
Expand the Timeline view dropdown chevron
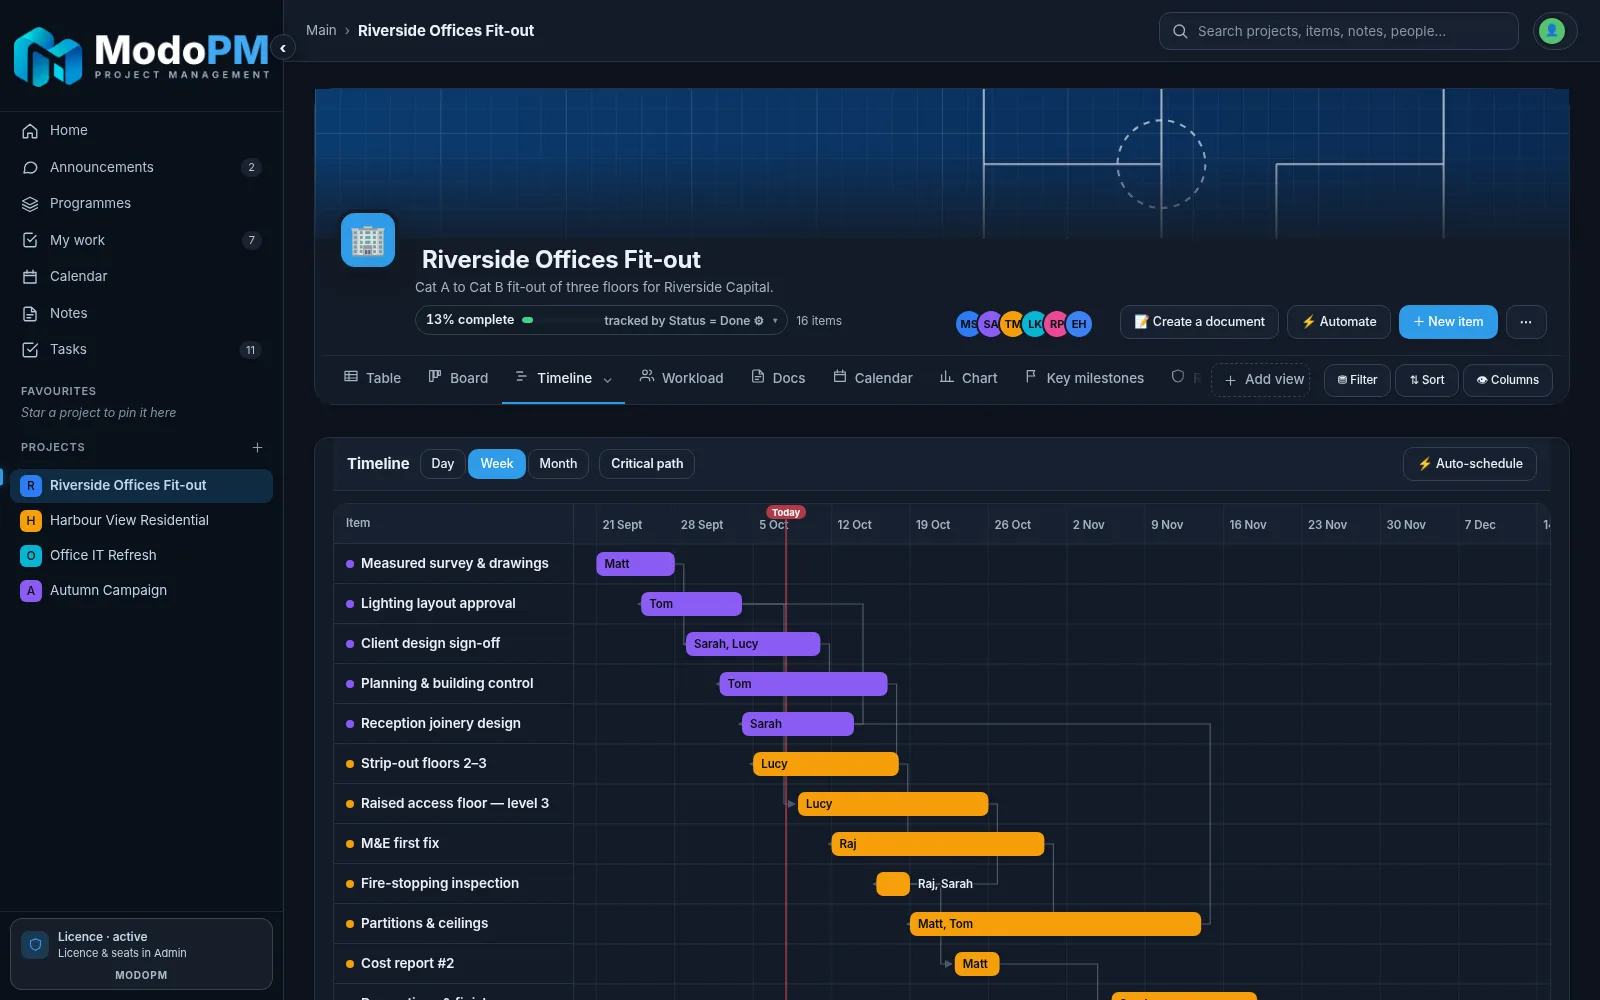(x=607, y=379)
